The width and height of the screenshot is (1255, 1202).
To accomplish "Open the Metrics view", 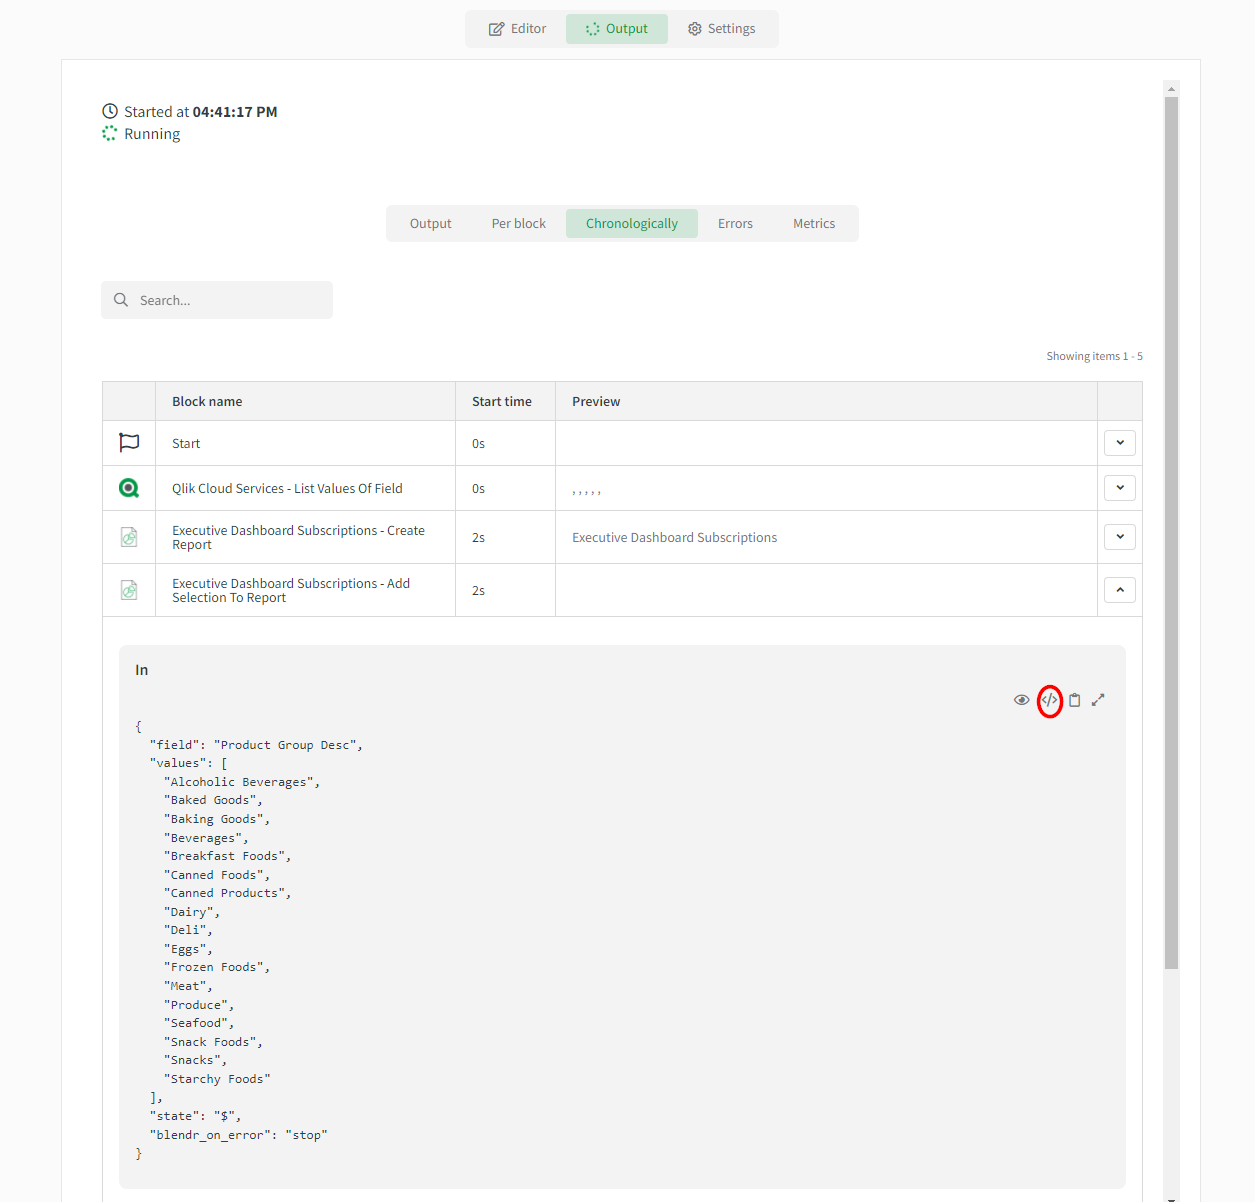I will [814, 224].
